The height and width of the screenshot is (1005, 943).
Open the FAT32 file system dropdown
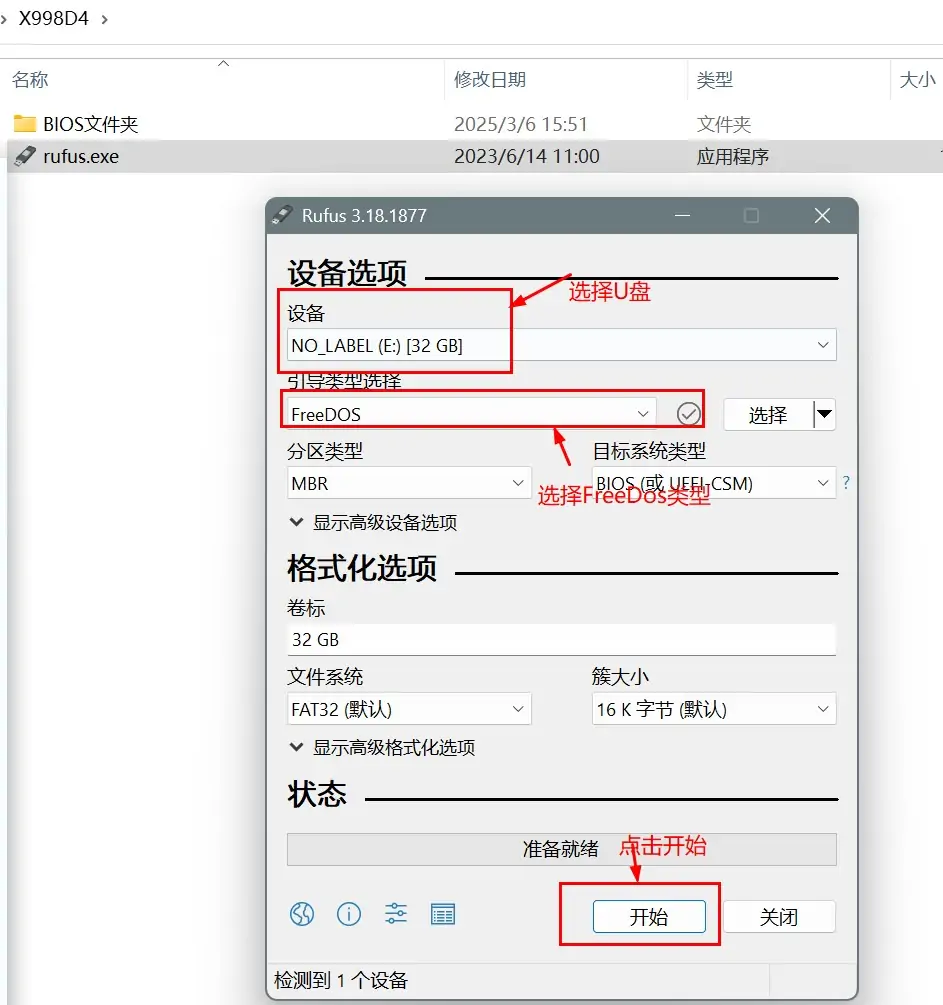tap(409, 709)
